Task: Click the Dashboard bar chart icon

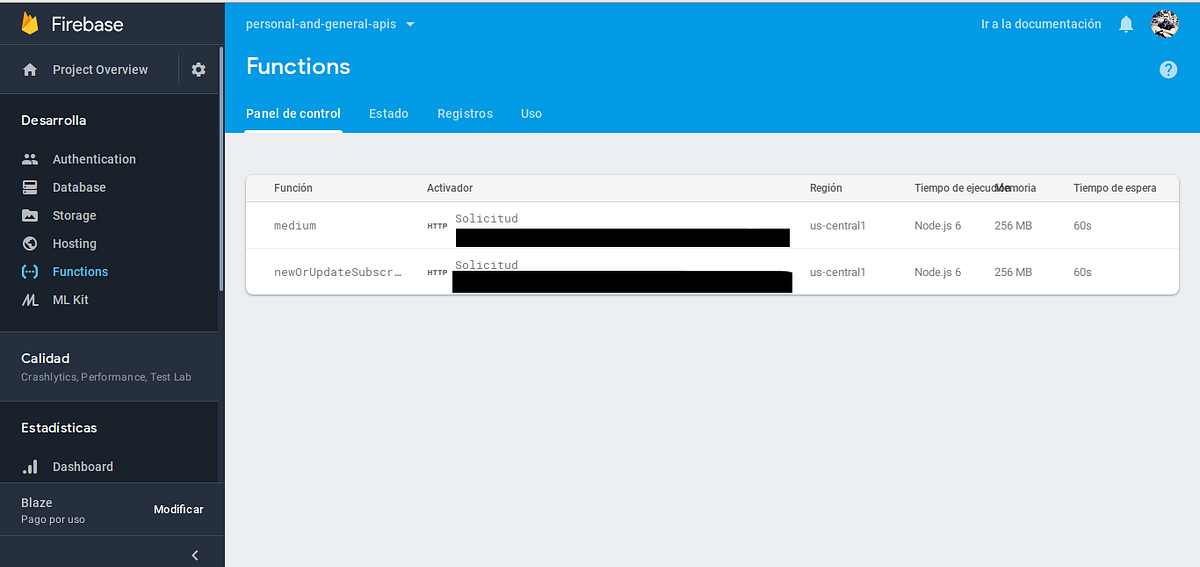Action: 30,466
